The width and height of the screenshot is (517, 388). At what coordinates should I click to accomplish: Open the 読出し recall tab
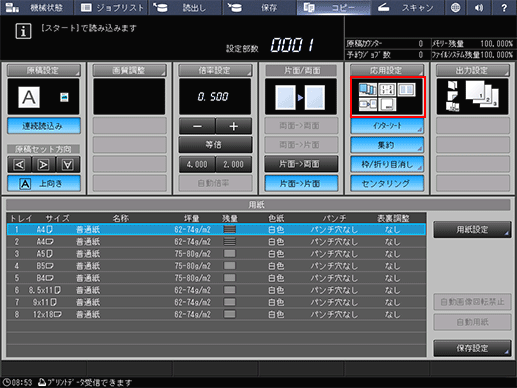click(185, 8)
